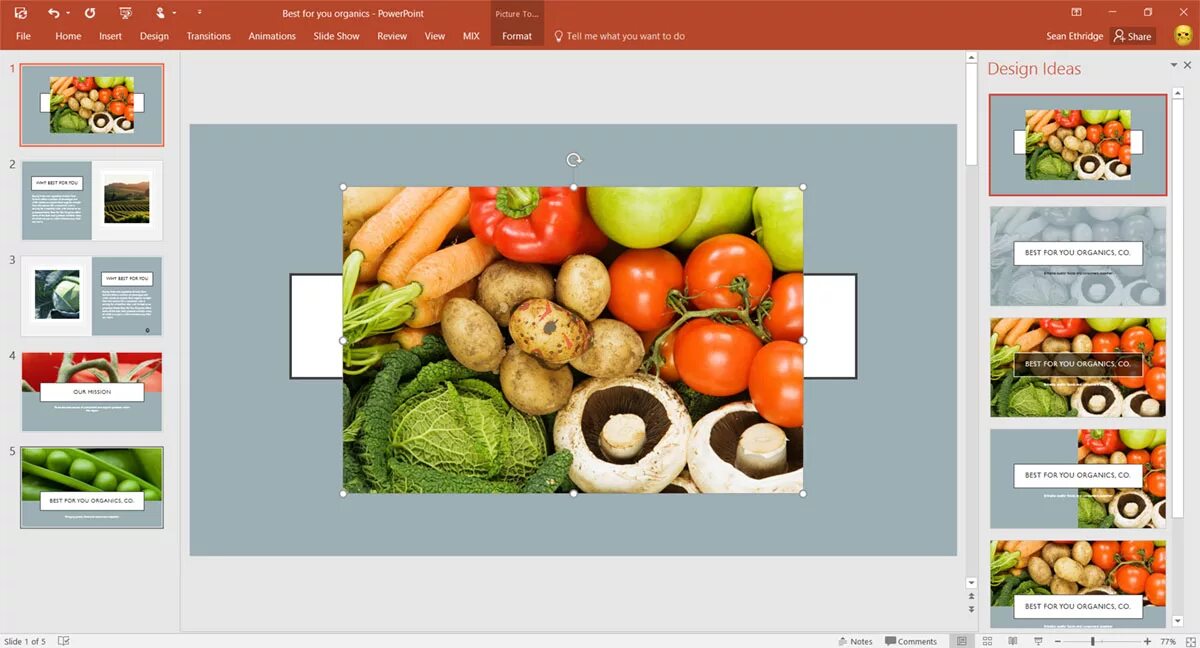This screenshot has height=648, width=1200.
Task: Toggle the Comments pane button
Action: (912, 641)
